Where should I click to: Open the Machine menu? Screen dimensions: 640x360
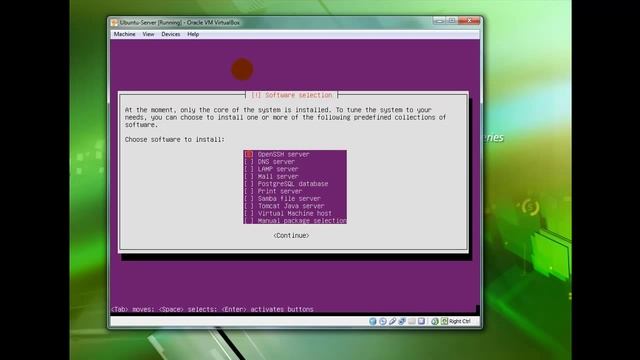pyautogui.click(x=124, y=34)
